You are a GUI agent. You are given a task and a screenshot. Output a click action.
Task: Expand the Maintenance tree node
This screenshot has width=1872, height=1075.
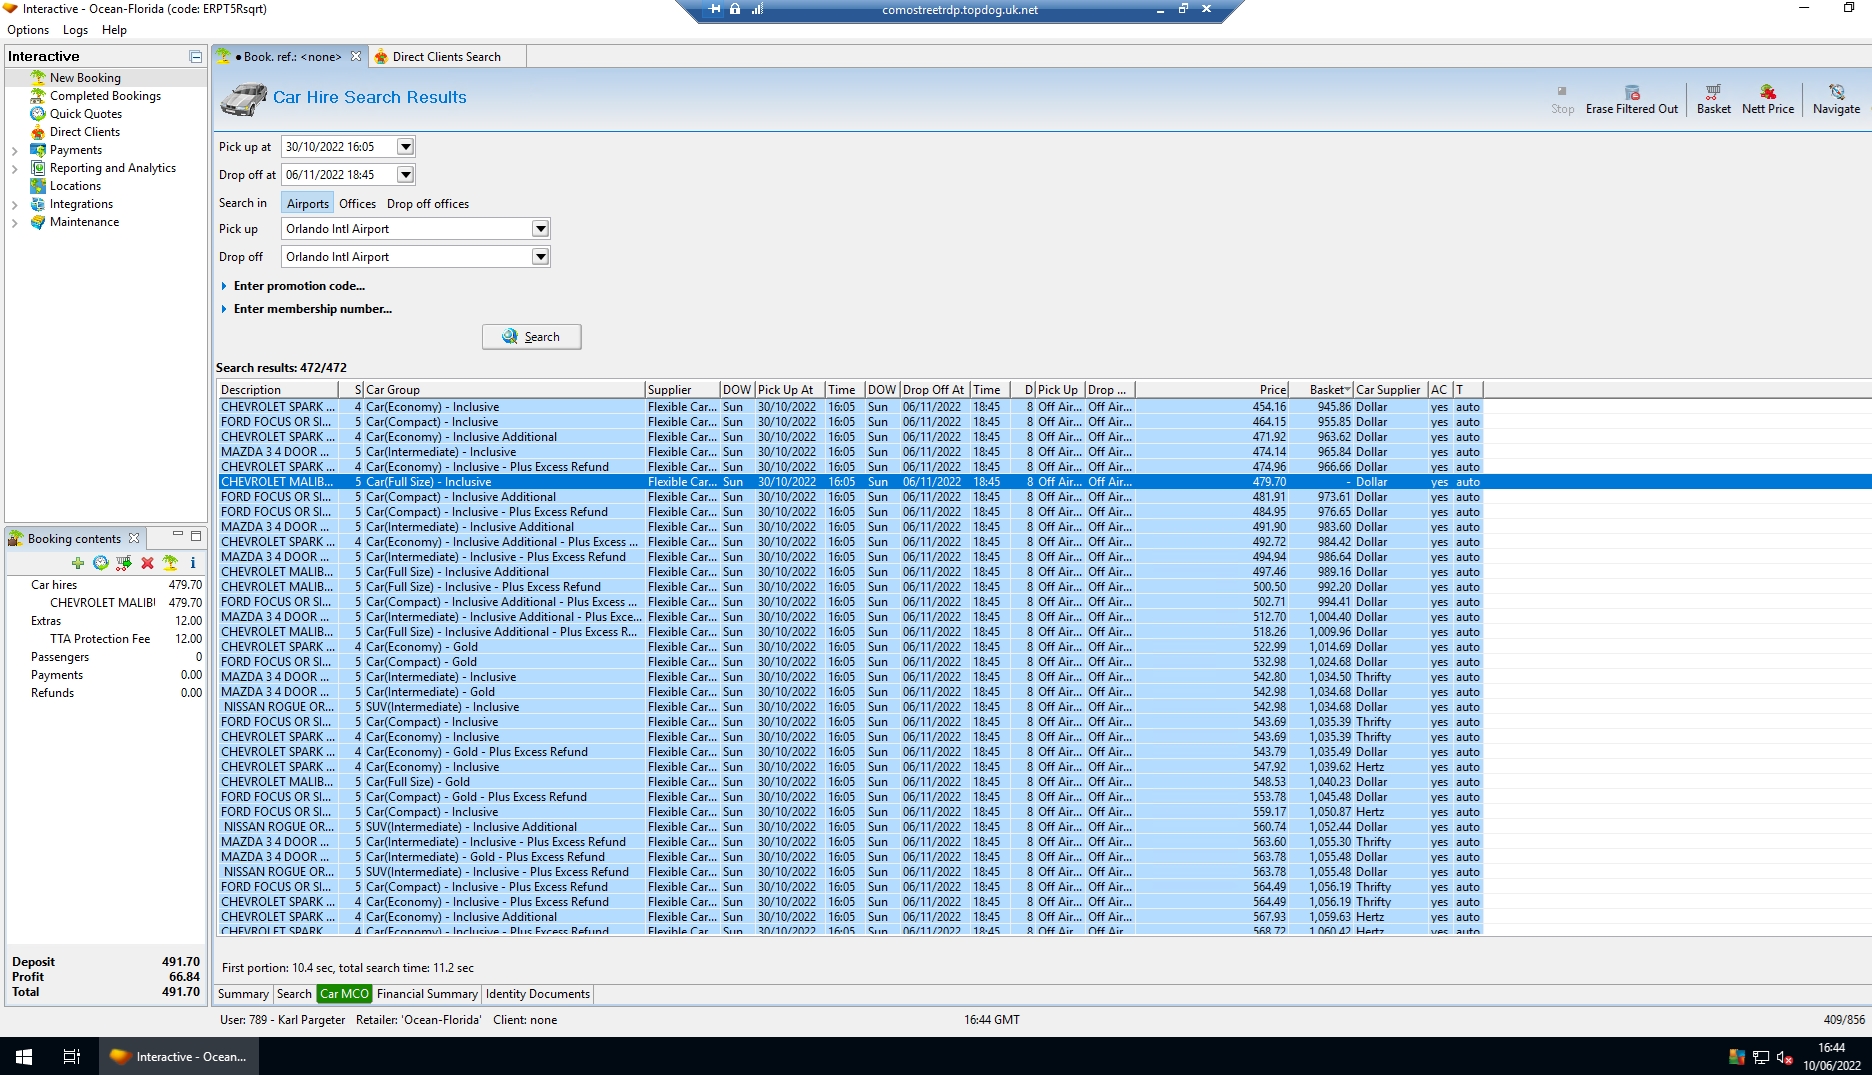(15, 223)
